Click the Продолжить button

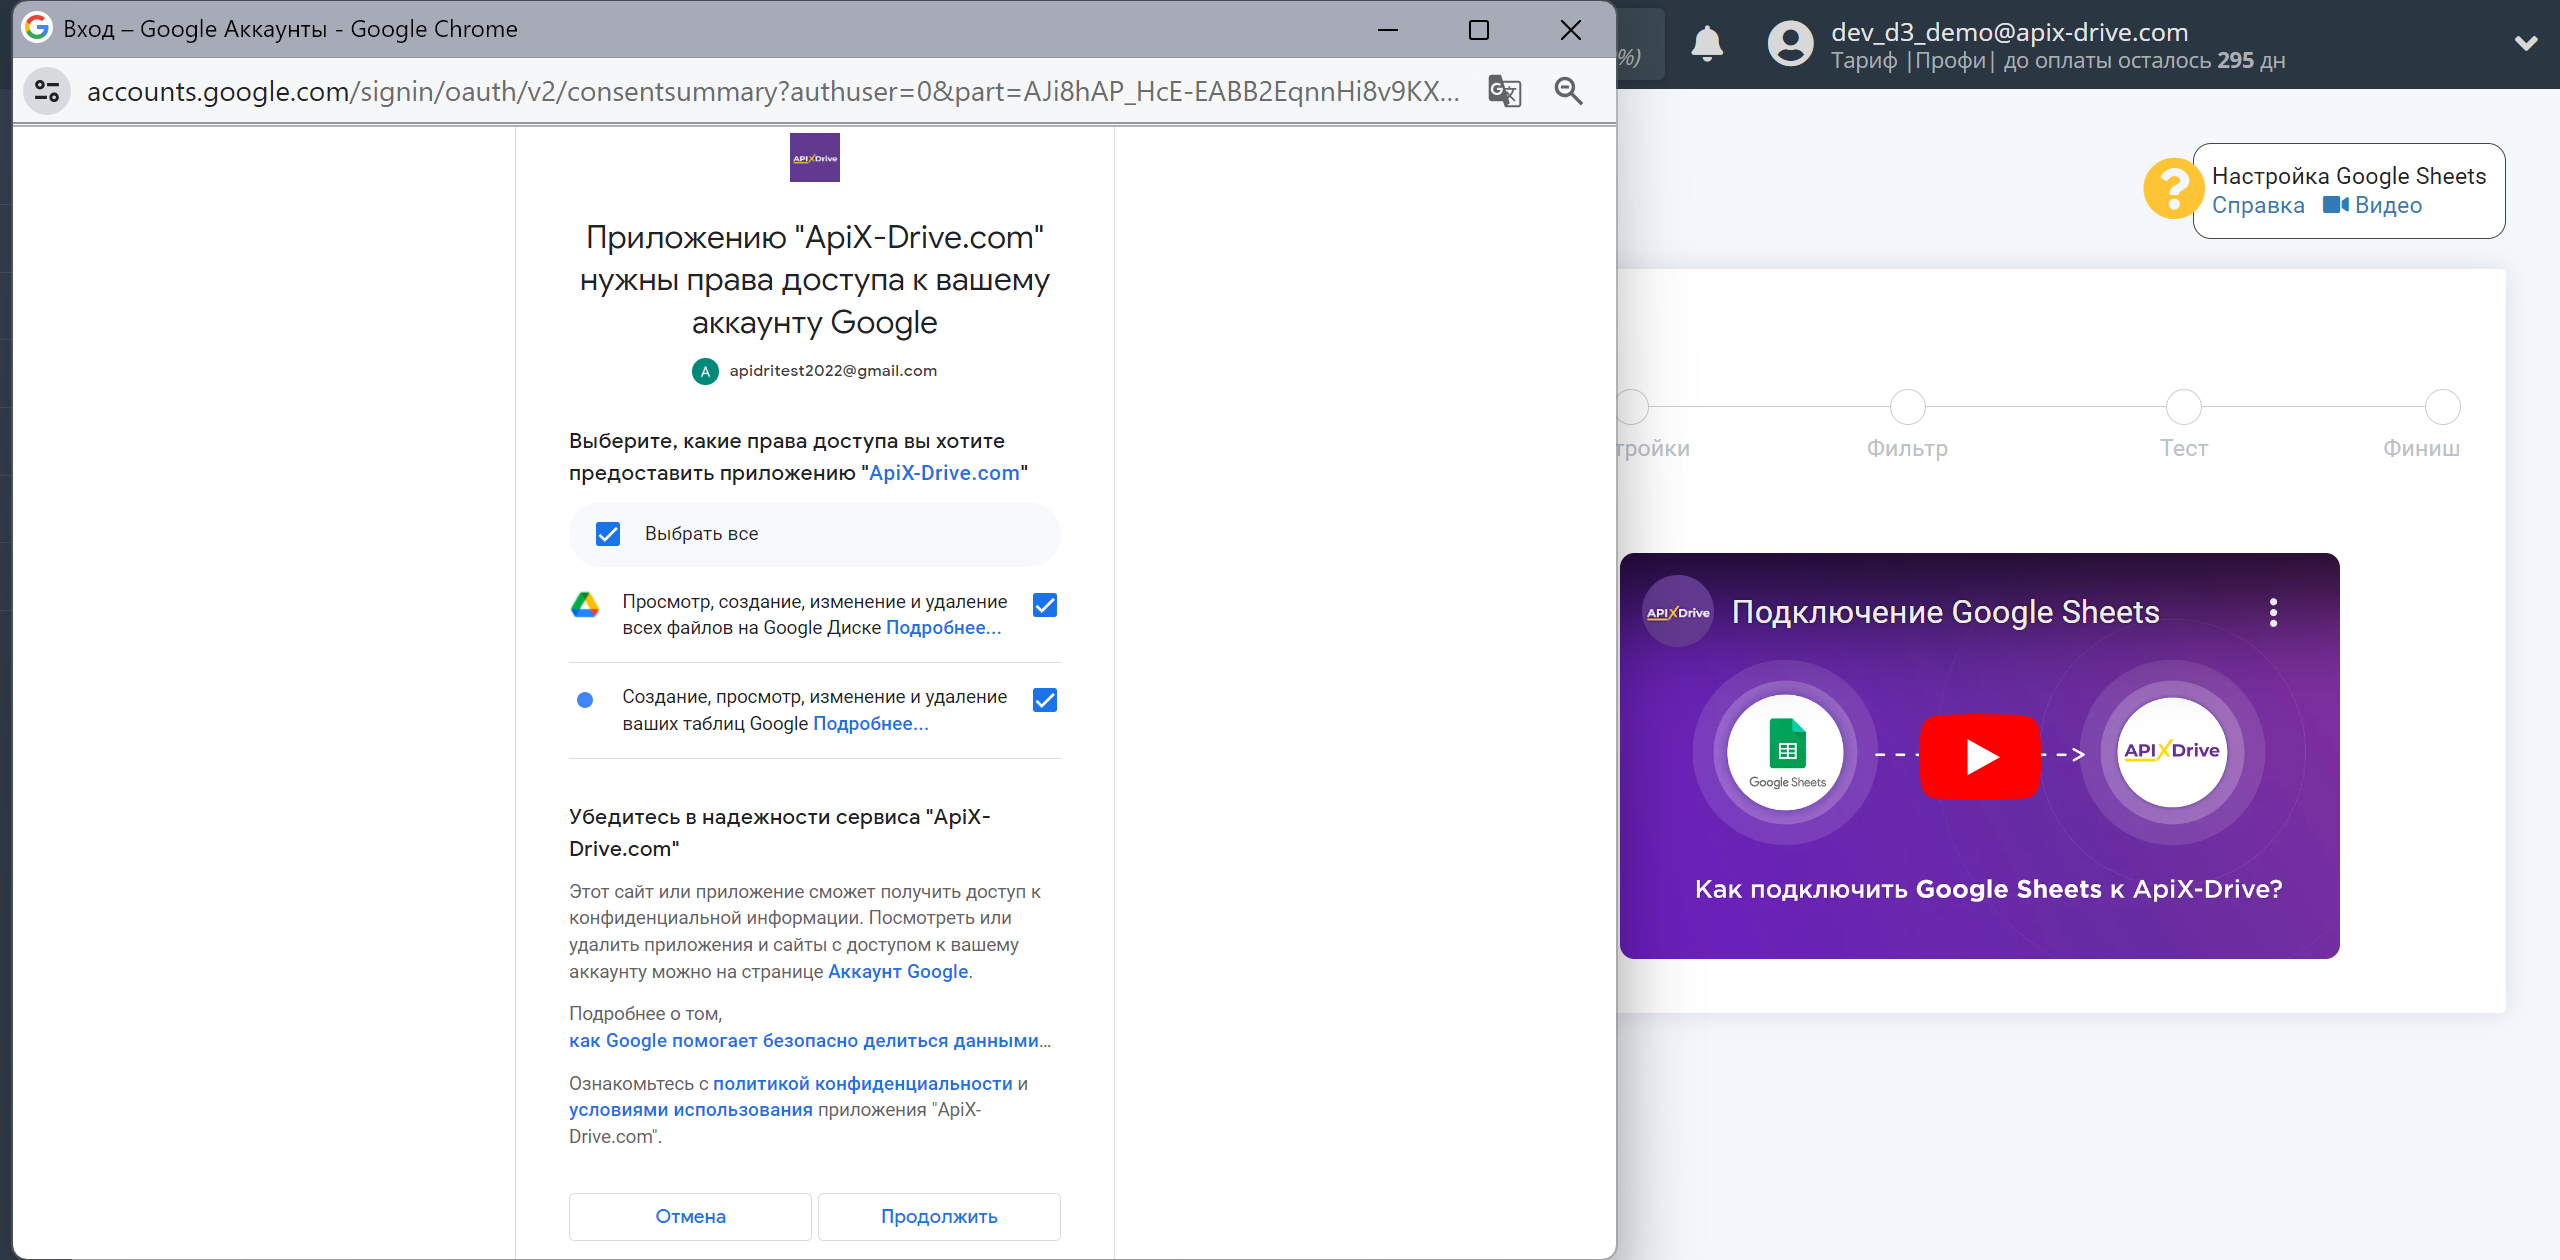939,1217
